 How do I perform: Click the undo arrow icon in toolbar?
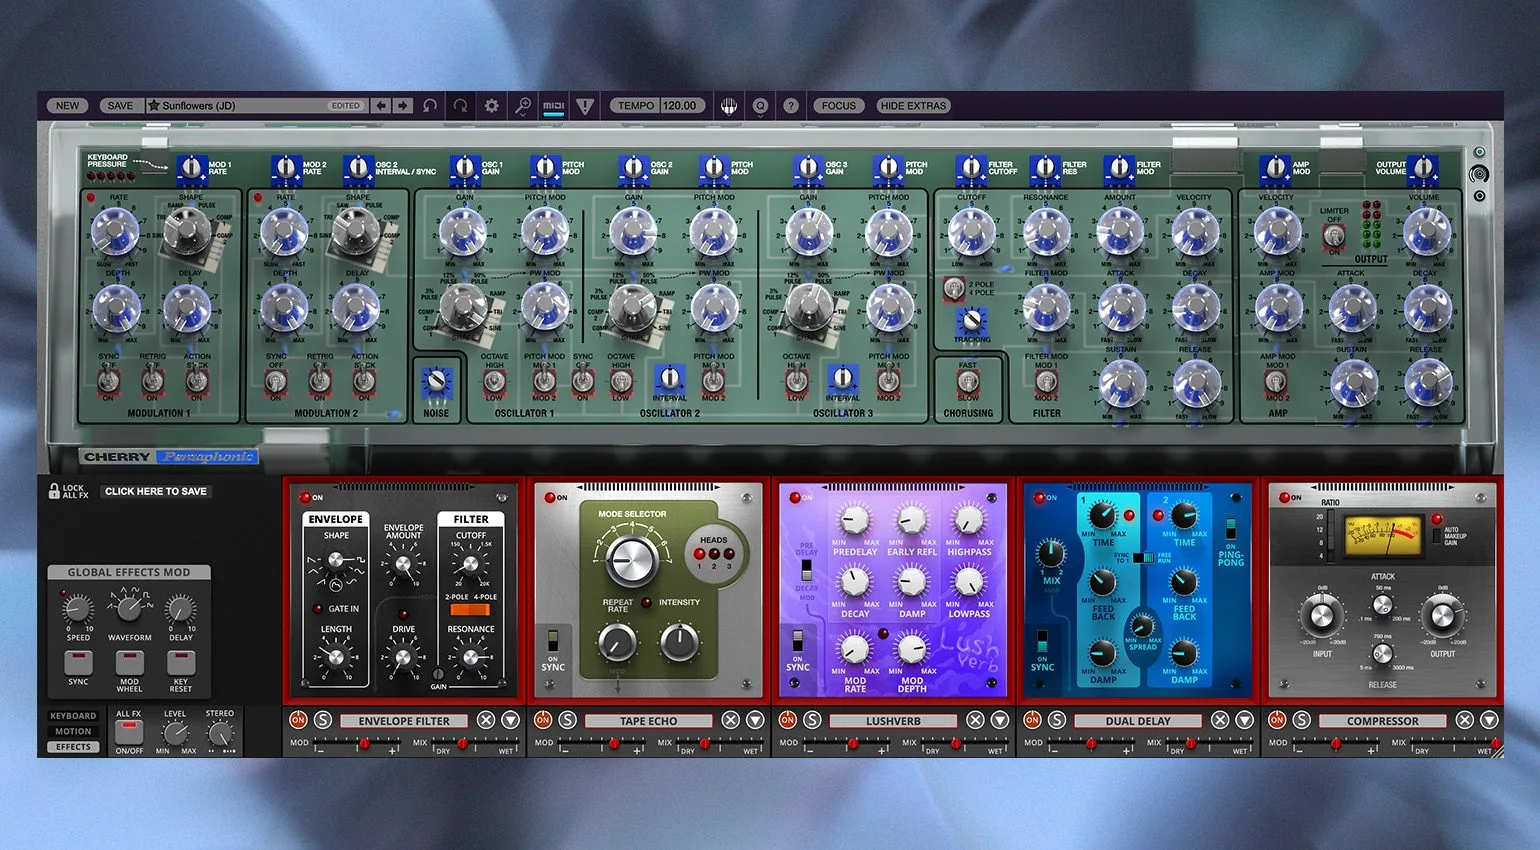point(429,105)
